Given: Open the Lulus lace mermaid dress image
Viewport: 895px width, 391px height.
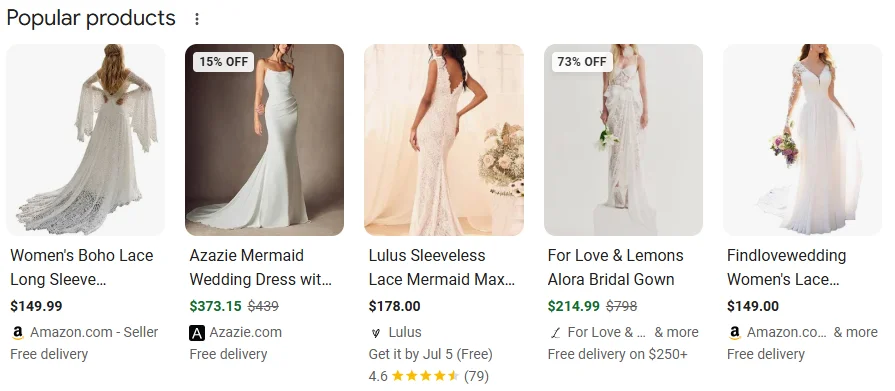Looking at the screenshot, I should (444, 140).
